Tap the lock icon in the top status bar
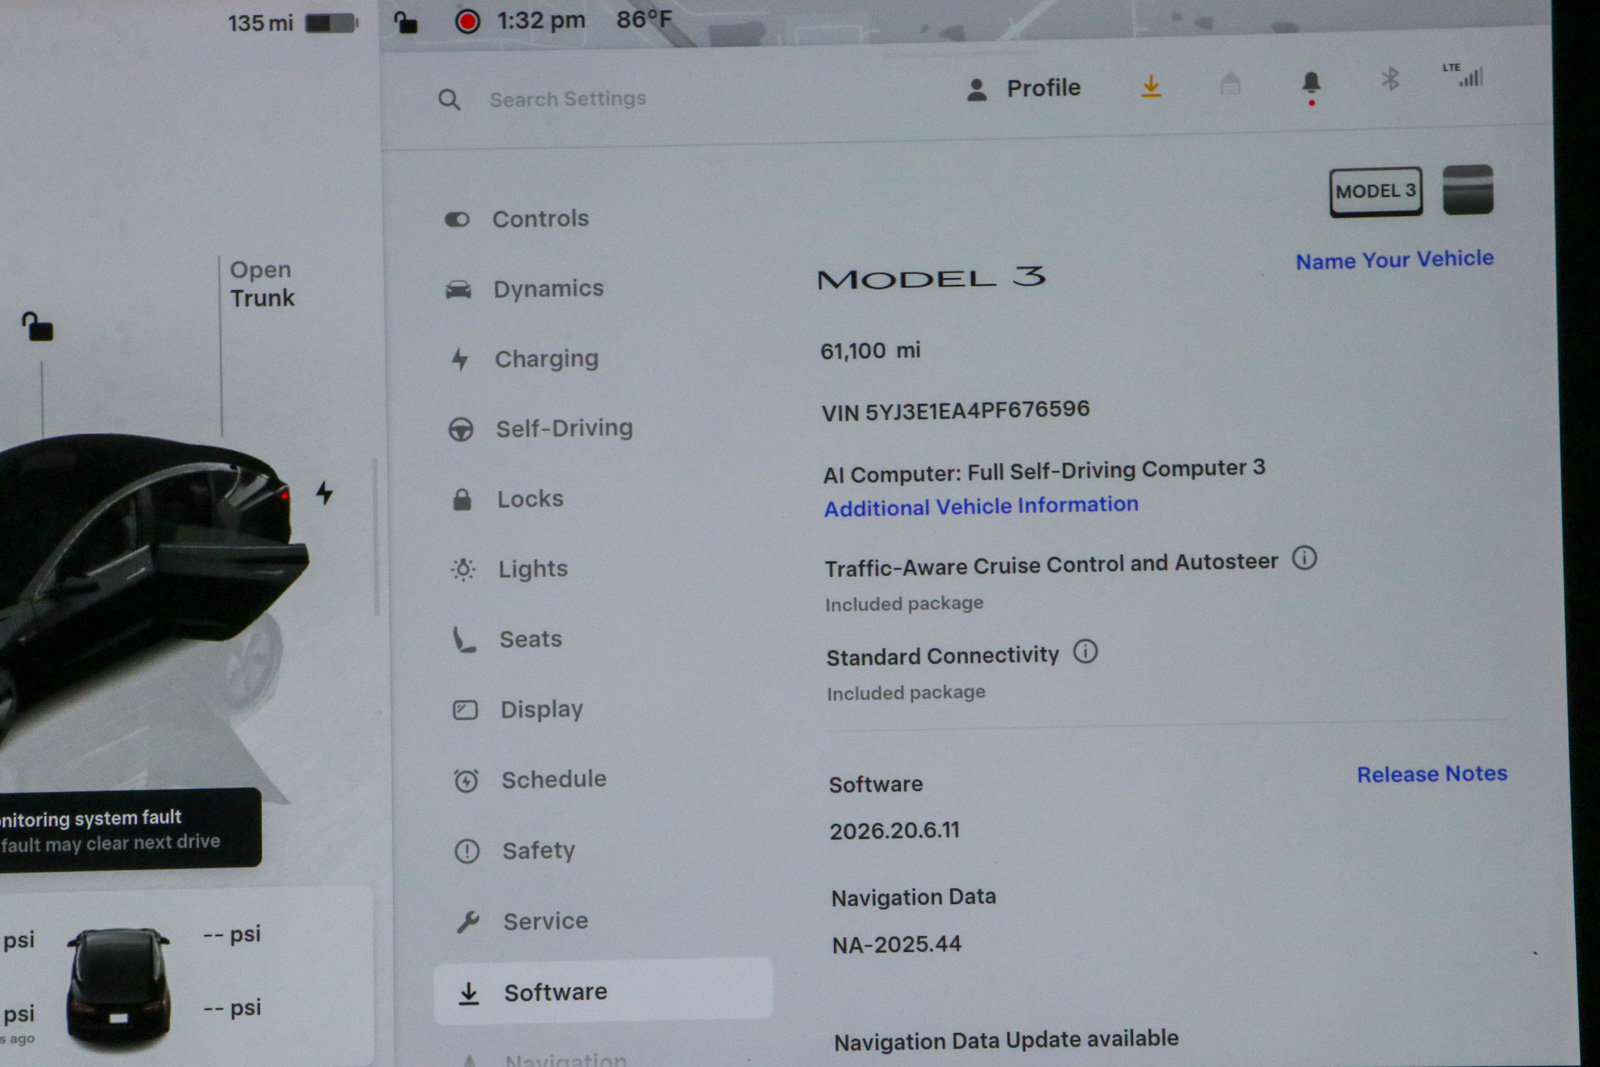Screen dimensions: 1600x1067 pos(405,22)
